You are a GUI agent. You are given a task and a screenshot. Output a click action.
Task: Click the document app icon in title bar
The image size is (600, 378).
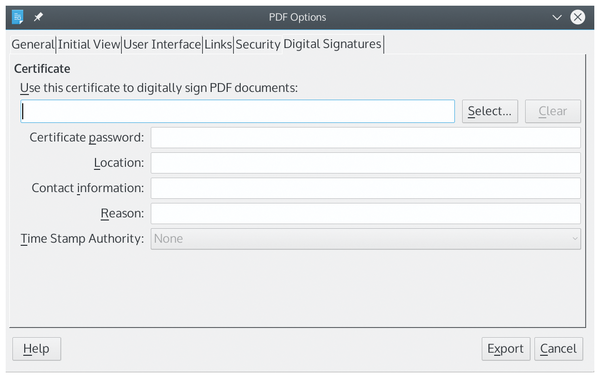pyautogui.click(x=18, y=17)
